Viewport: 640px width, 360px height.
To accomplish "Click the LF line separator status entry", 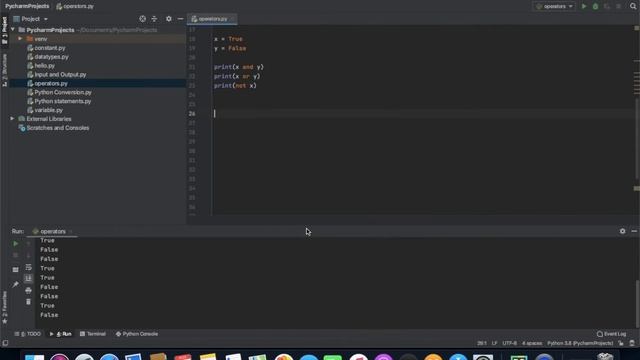I will pyautogui.click(x=494, y=343).
